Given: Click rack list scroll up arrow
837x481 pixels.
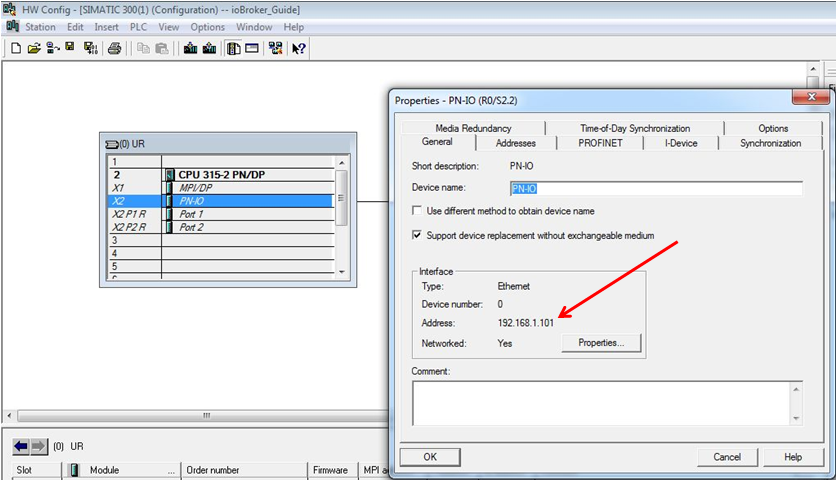Looking at the screenshot, I should pos(342,162).
